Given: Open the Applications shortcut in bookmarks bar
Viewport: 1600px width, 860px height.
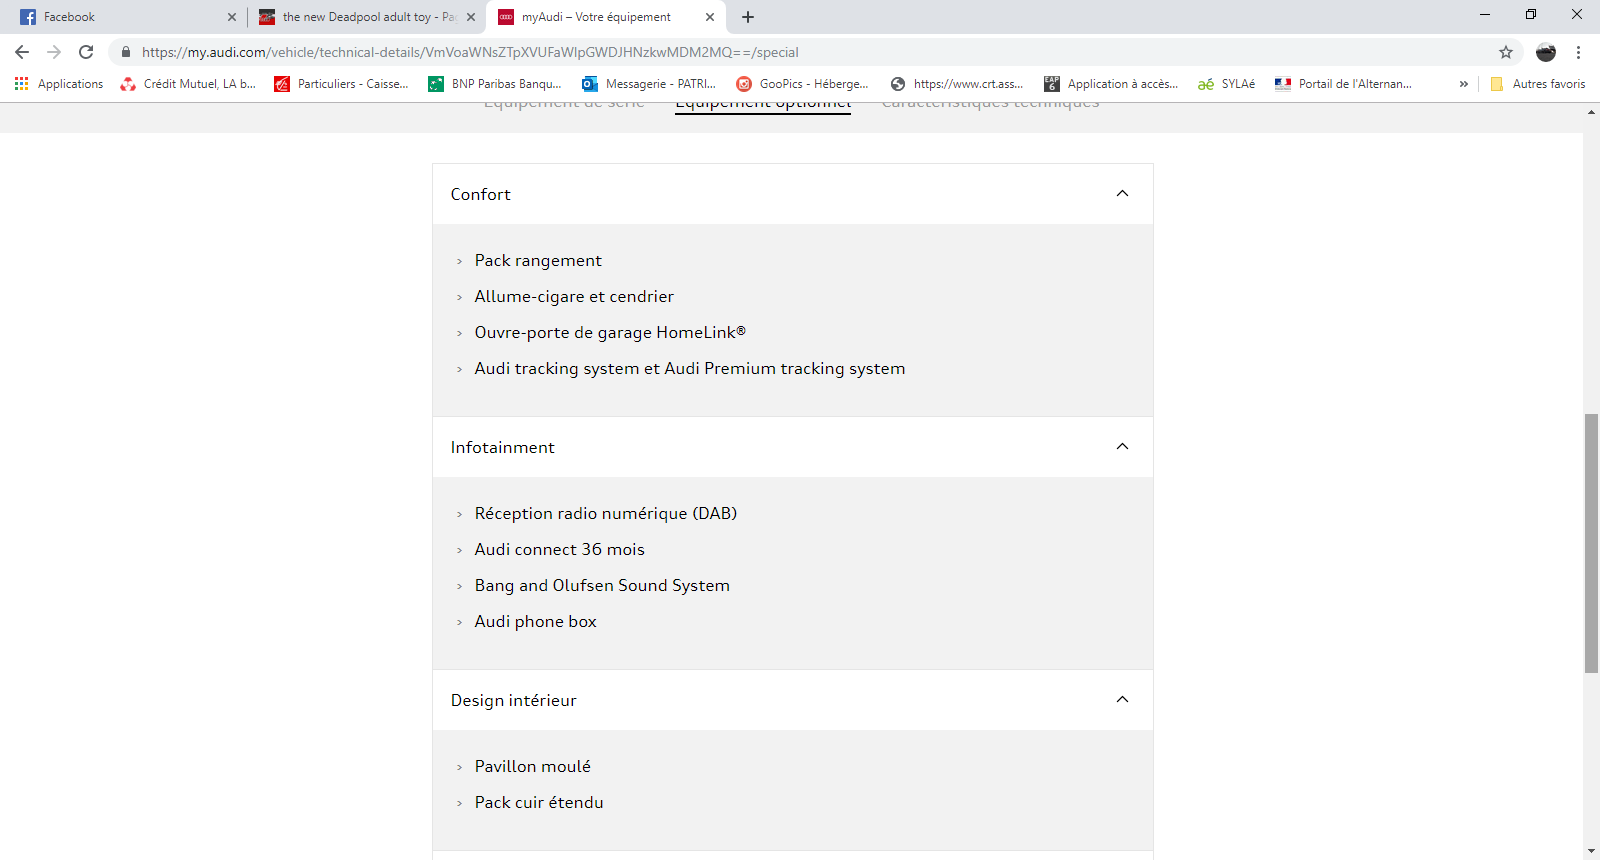Looking at the screenshot, I should (59, 84).
